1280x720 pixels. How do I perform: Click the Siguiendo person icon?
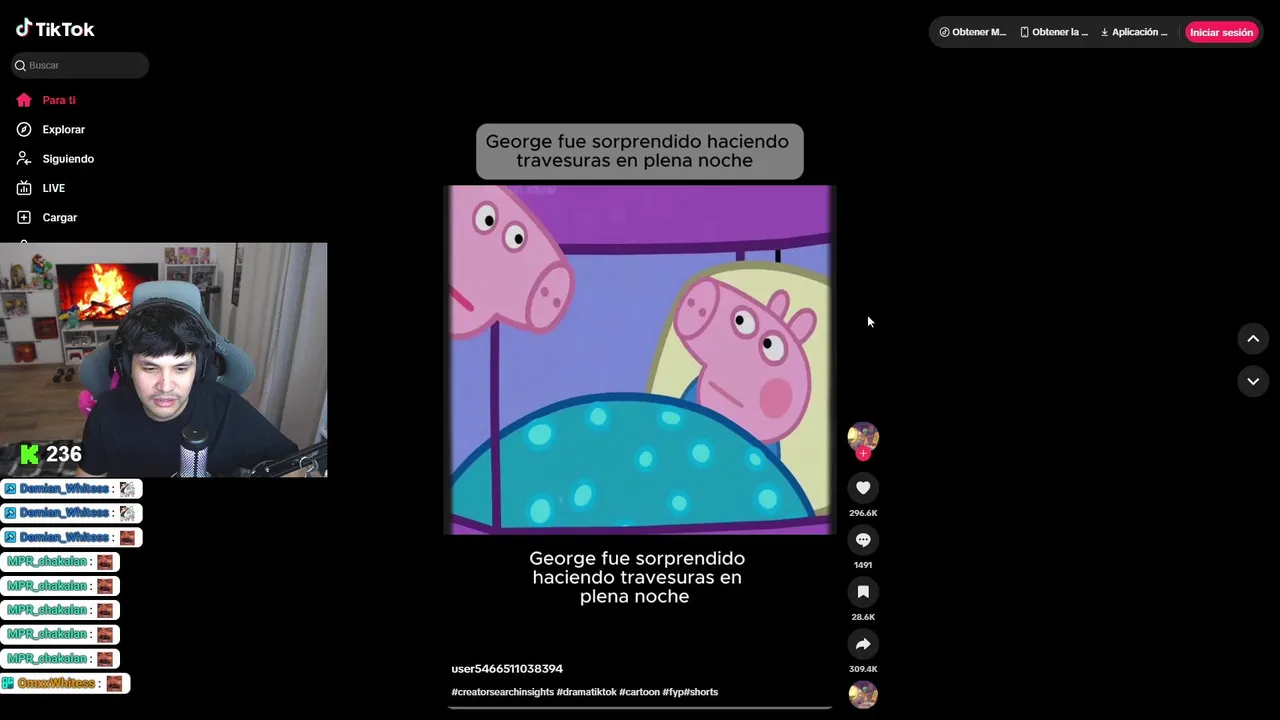tap(24, 158)
